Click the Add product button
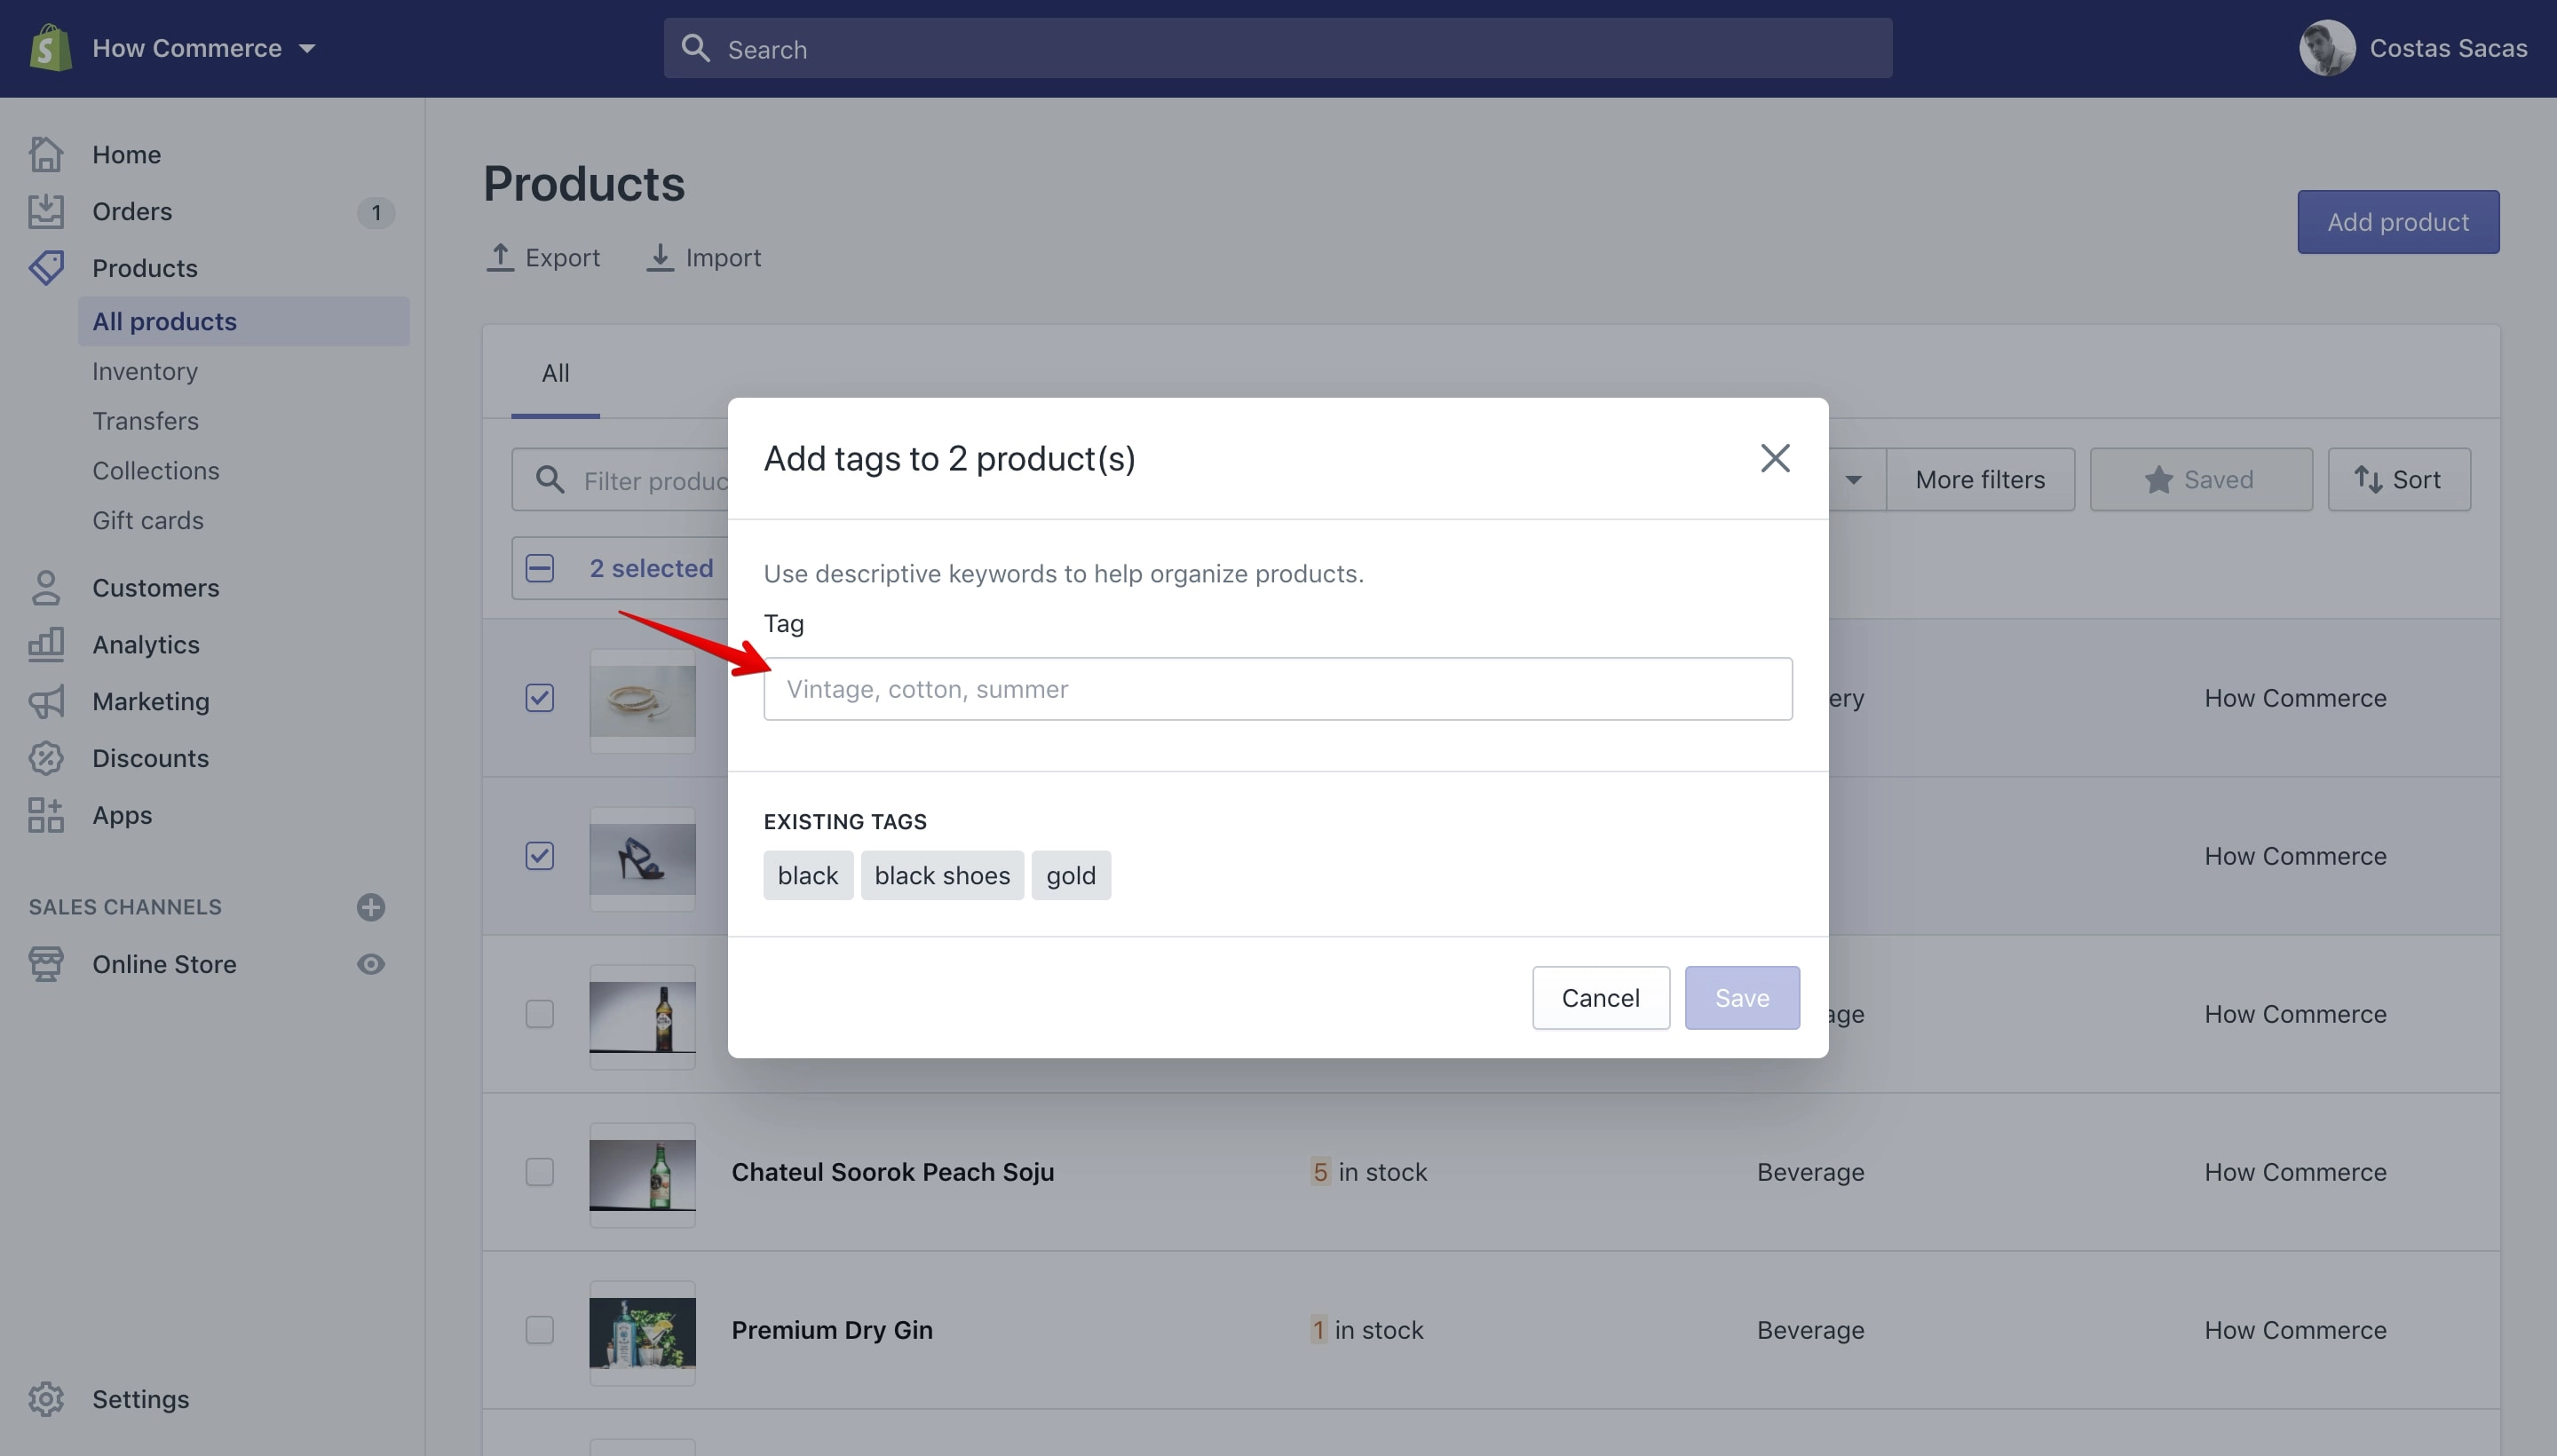 tap(2397, 222)
